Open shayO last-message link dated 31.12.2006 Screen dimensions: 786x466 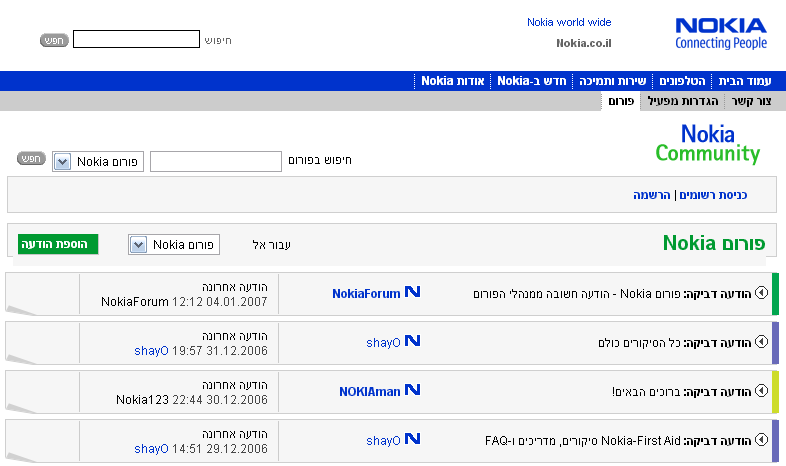click(x=151, y=351)
